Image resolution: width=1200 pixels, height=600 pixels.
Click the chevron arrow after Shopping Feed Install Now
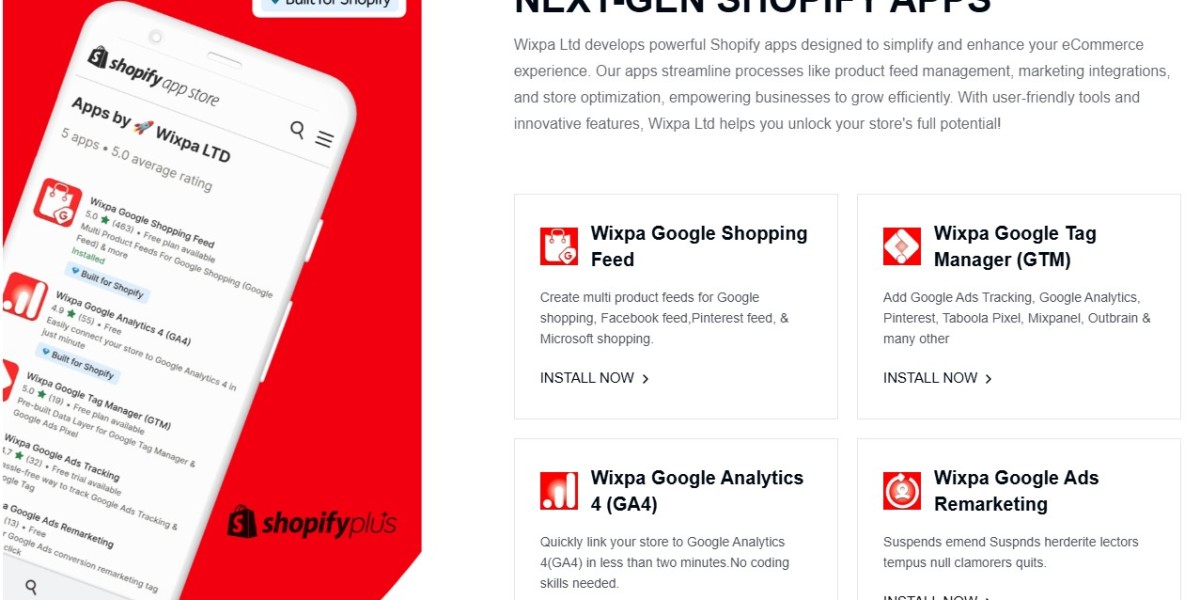645,379
